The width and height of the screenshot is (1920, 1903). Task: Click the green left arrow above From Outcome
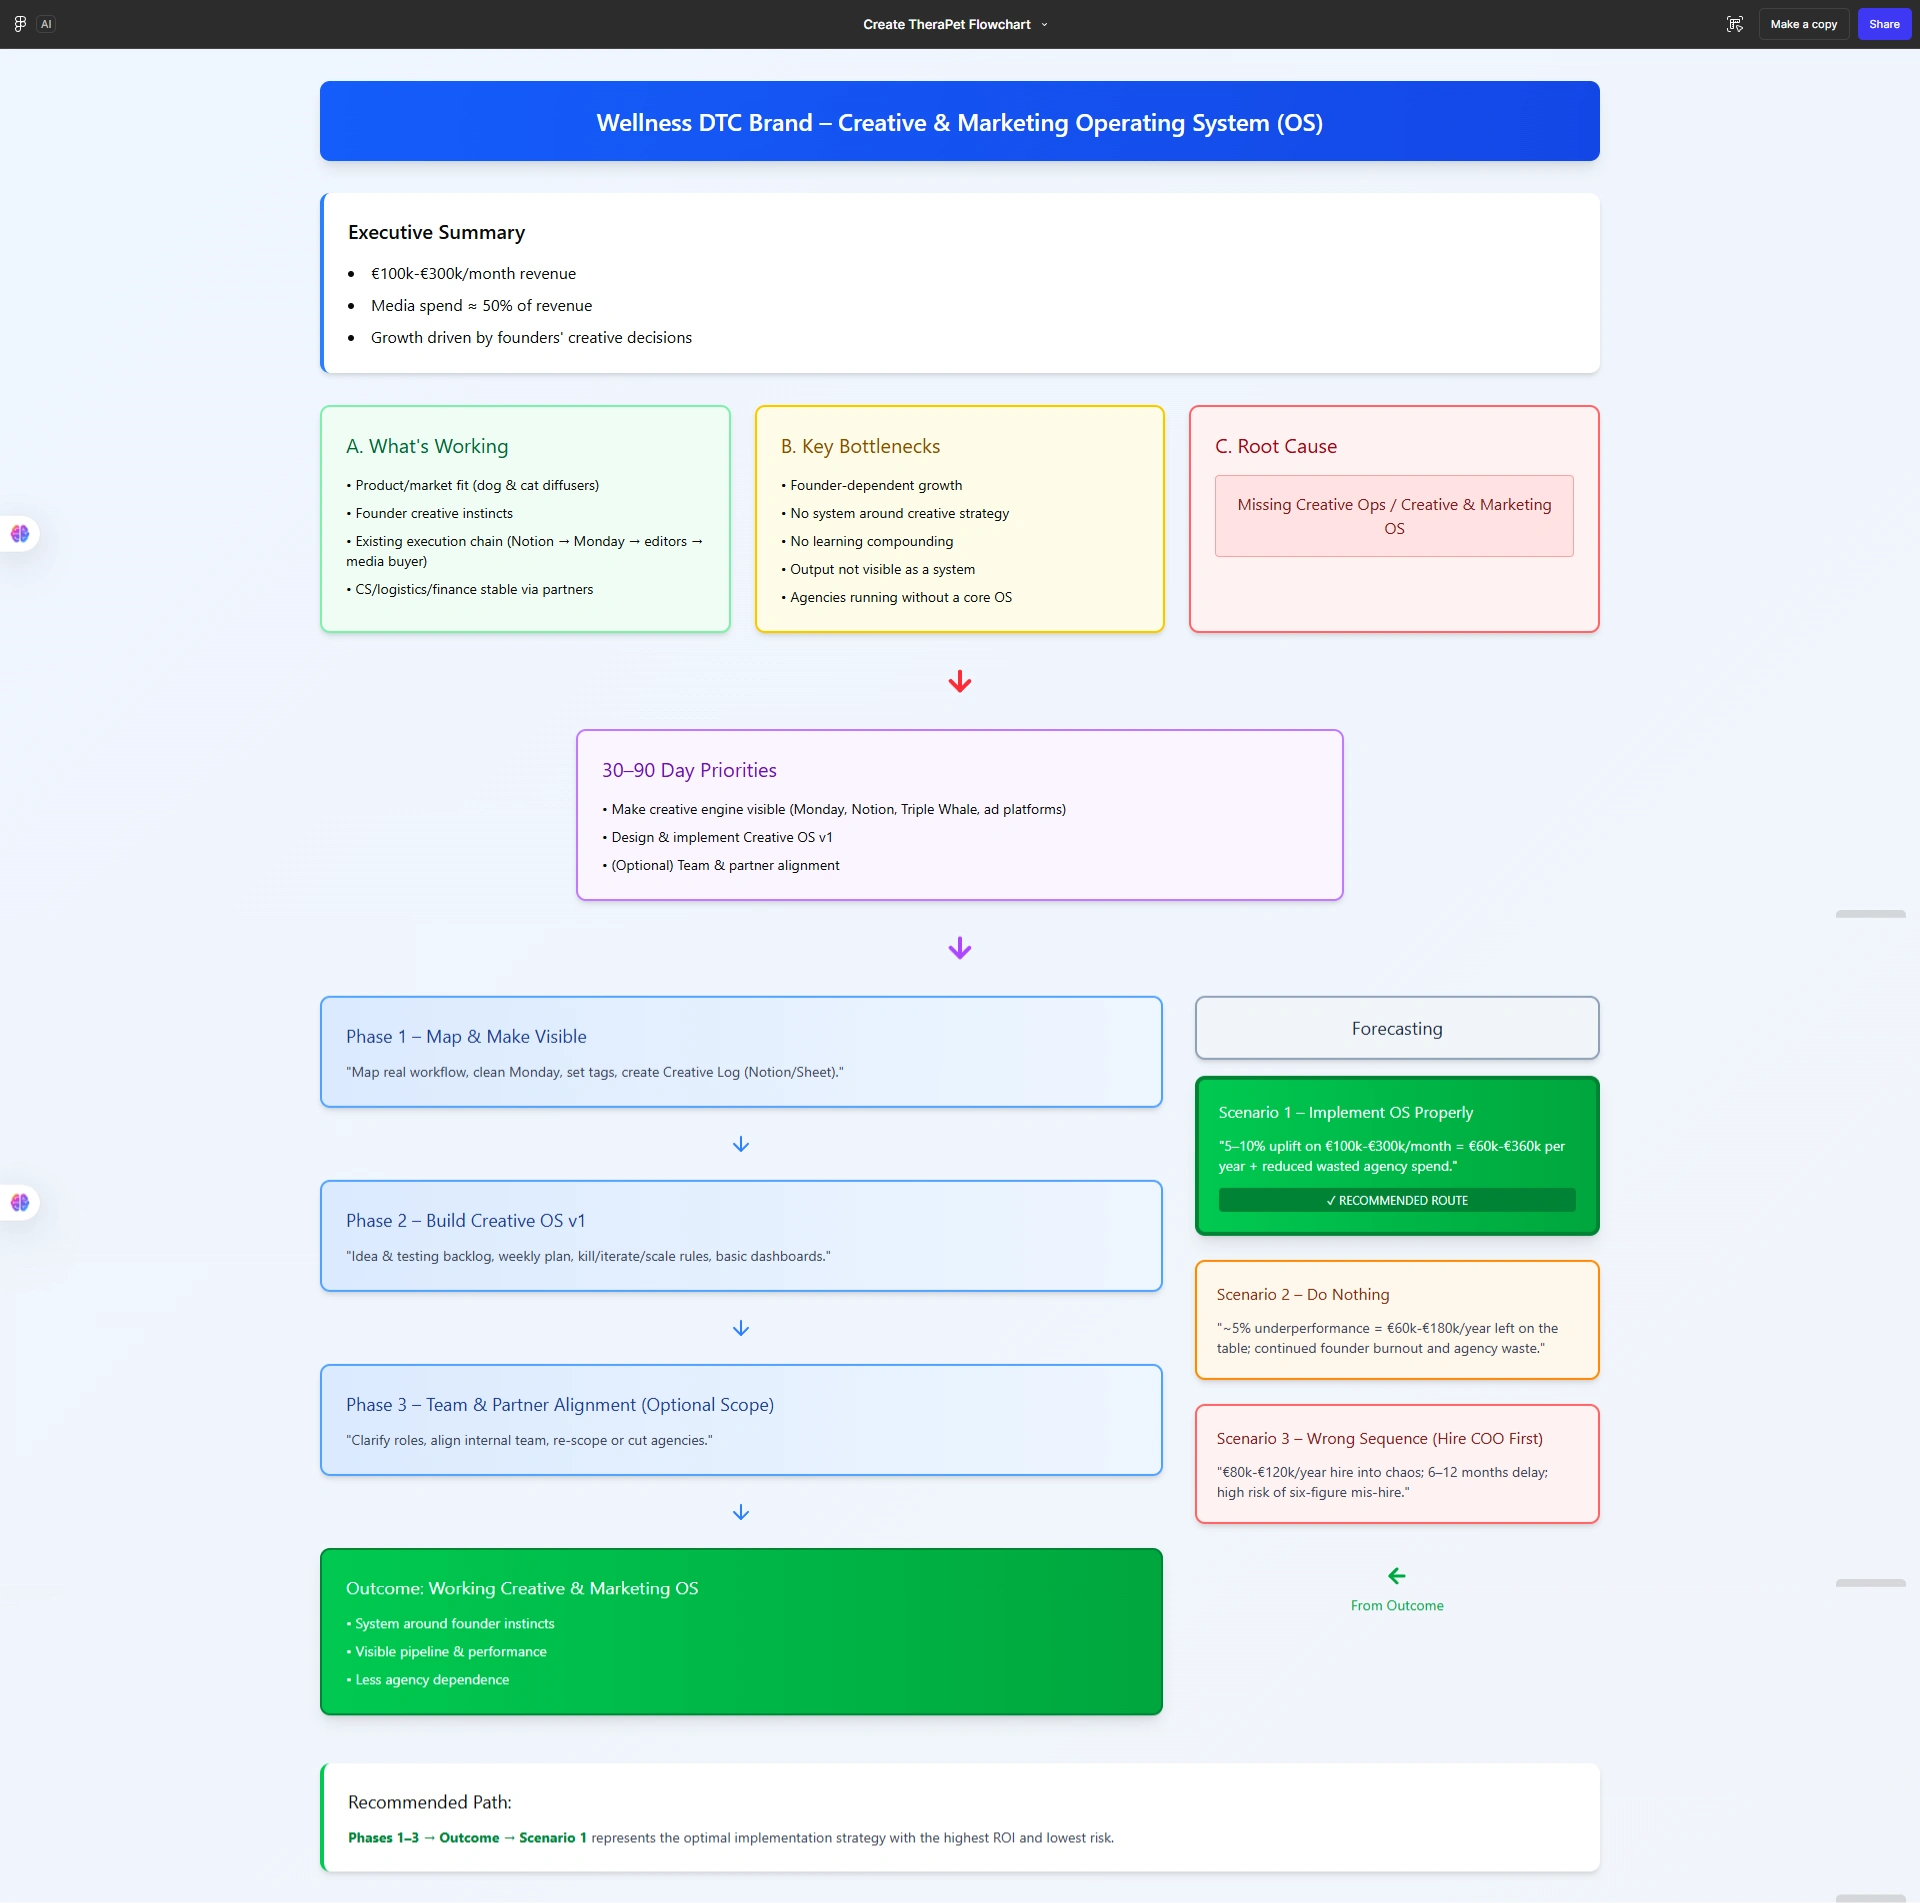click(x=1396, y=1576)
